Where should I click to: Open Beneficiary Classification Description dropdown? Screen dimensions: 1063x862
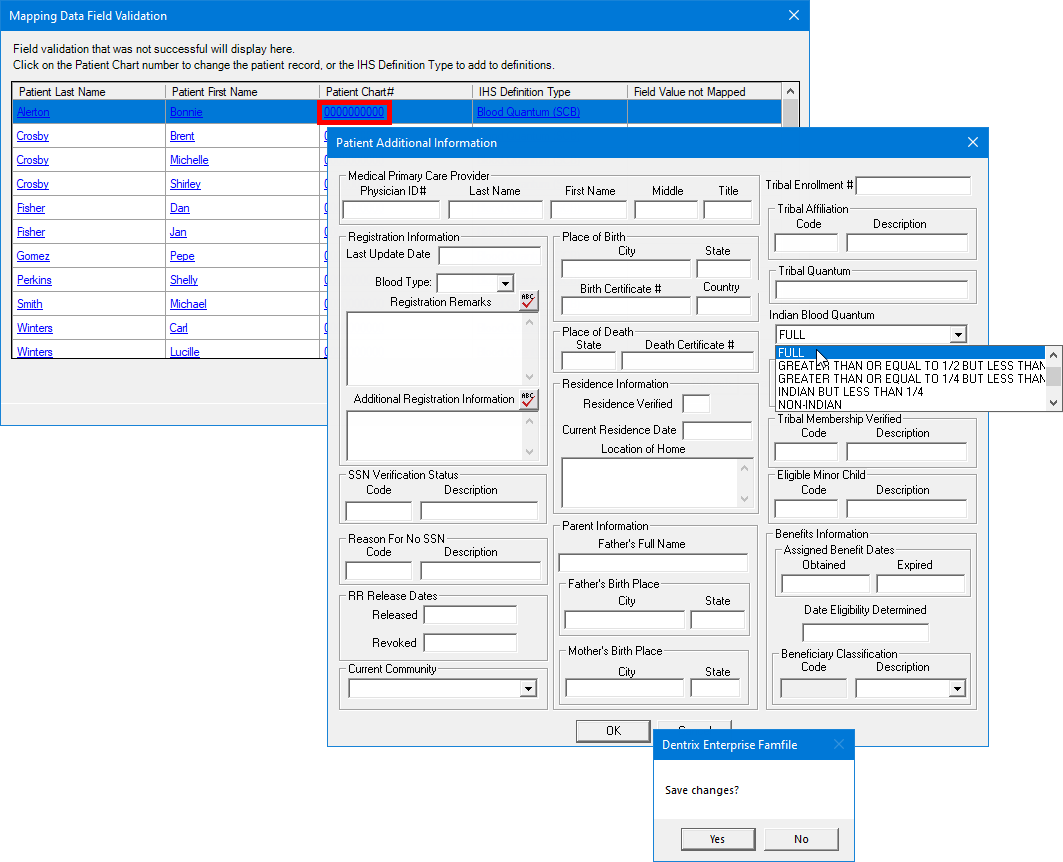[x=957, y=688]
